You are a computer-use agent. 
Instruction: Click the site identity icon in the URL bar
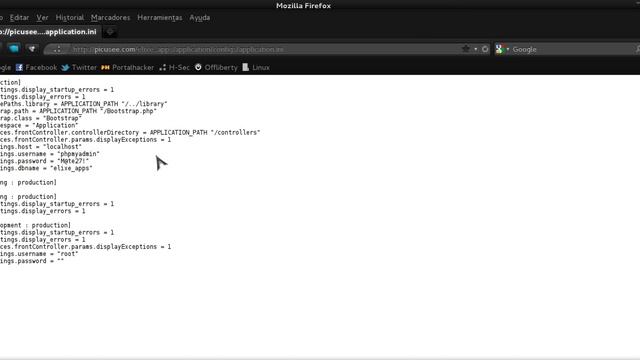point(58,49)
